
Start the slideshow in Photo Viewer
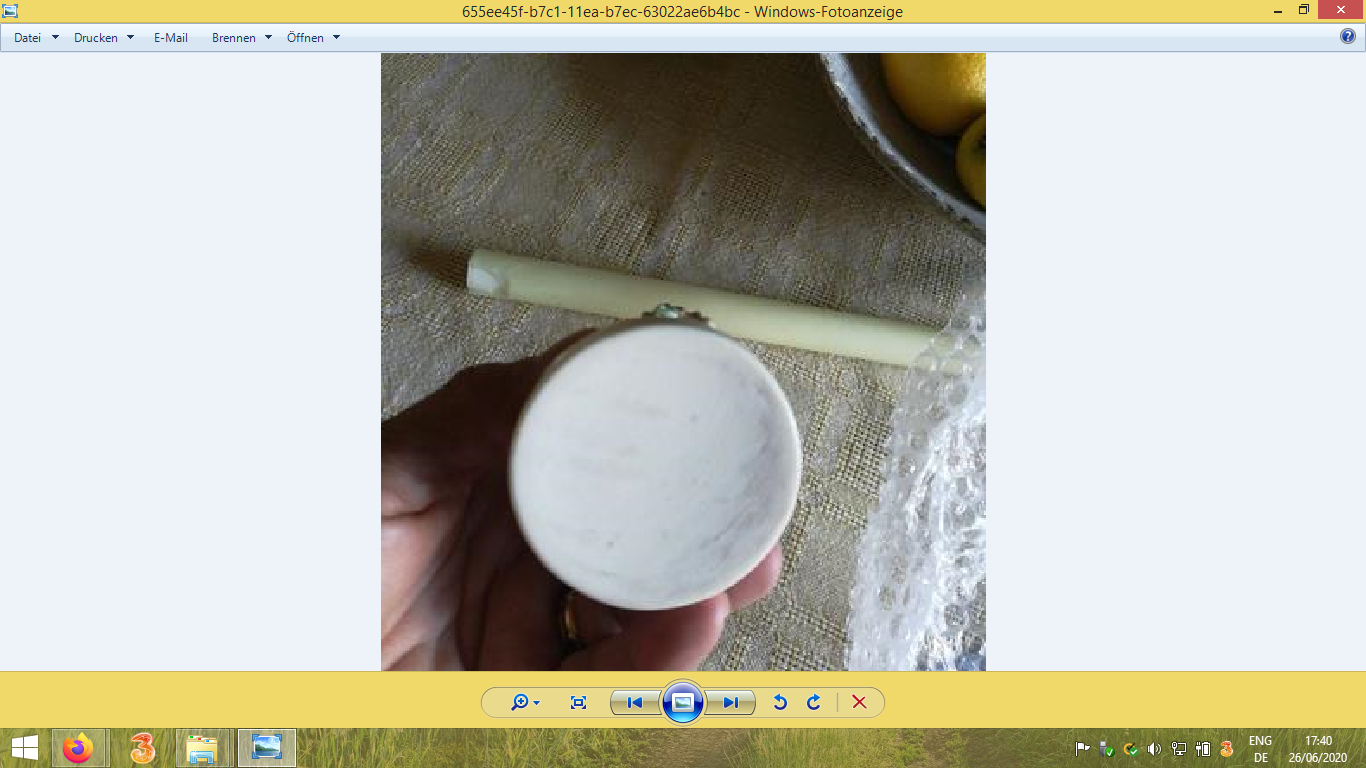pos(682,702)
